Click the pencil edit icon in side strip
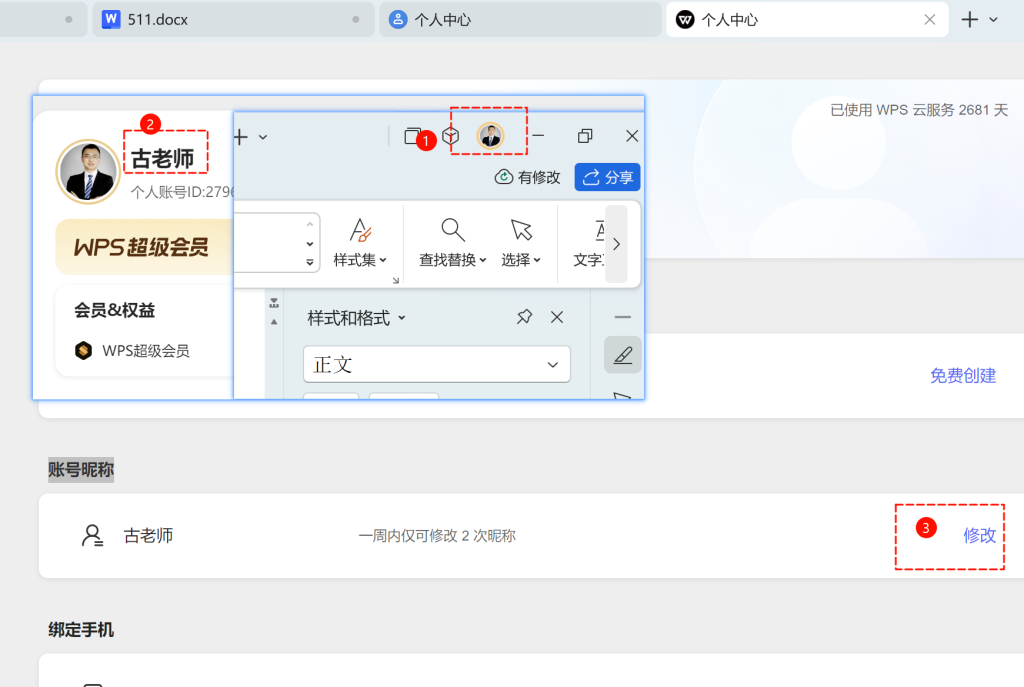This screenshot has height=687, width=1024. (x=623, y=355)
